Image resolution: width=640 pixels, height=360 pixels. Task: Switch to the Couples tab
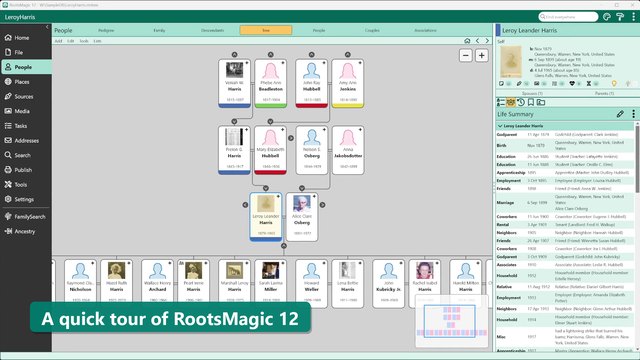click(372, 30)
